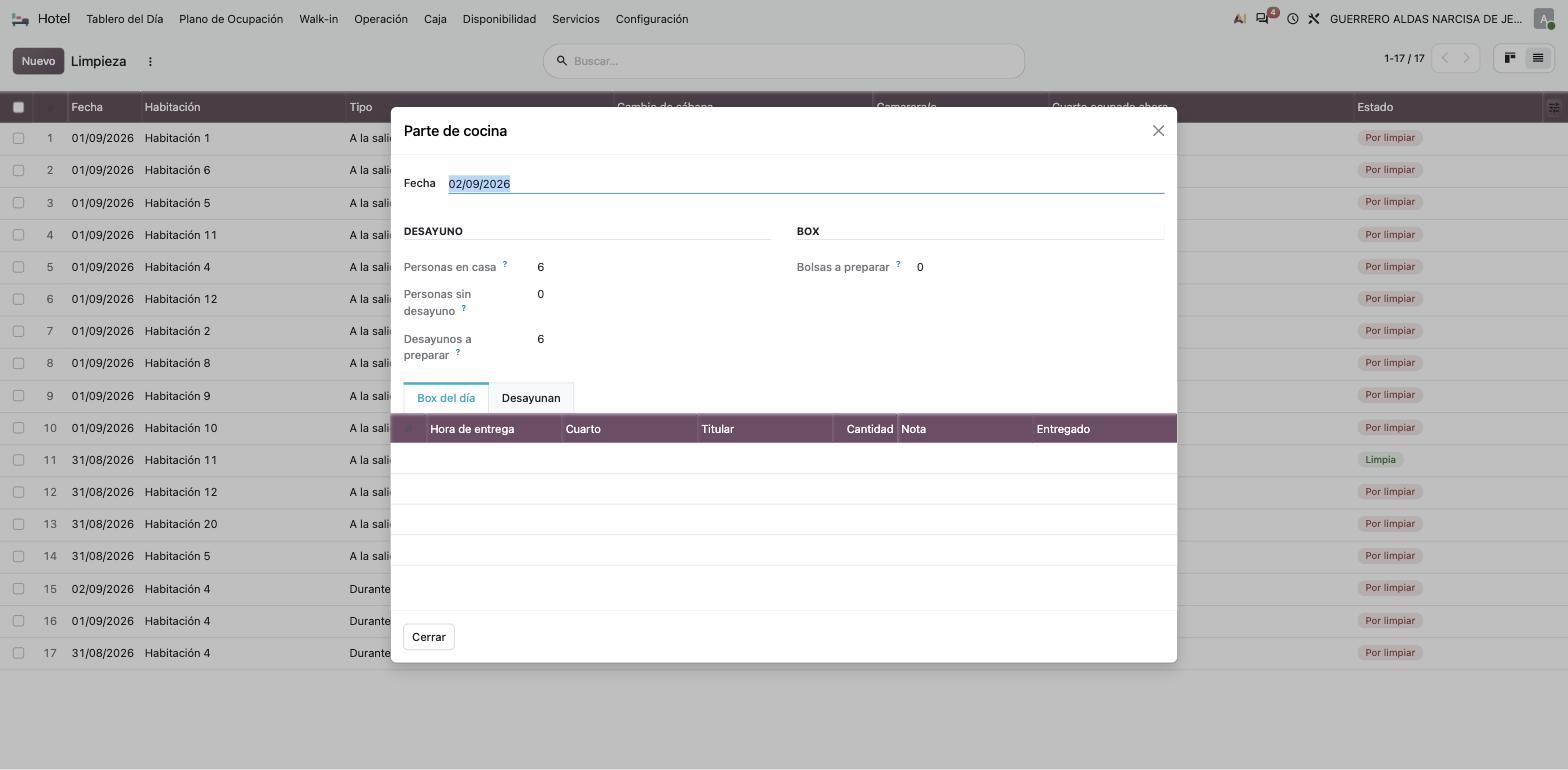Switch to the kanban view

tap(1510, 58)
